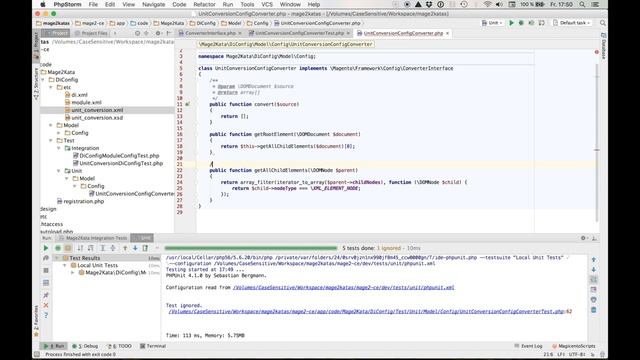Image resolution: width=640 pixels, height=360 pixels.
Task: Open the TODO tool window
Action: tap(120, 346)
